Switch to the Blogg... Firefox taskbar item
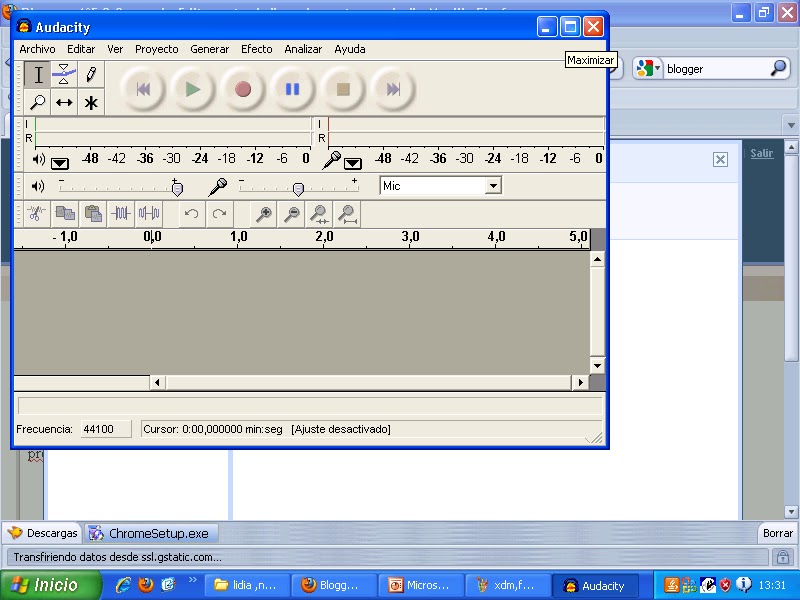 [x=334, y=585]
